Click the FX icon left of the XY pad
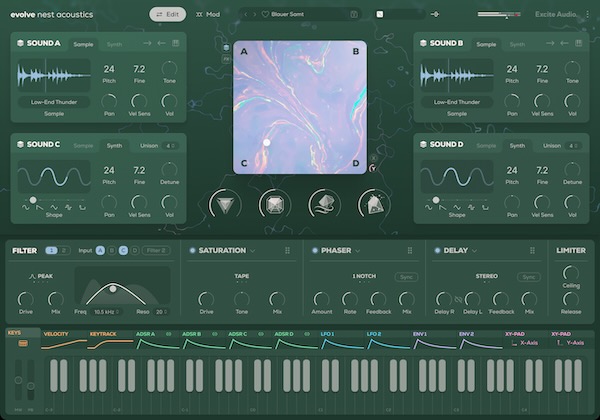The height and width of the screenshot is (420, 600). coord(226,59)
